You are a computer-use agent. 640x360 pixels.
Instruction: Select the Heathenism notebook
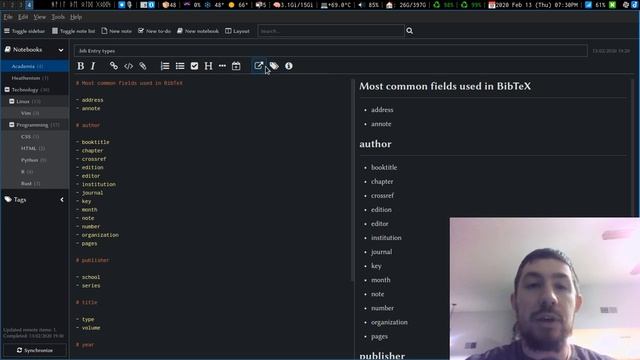(x=35, y=78)
